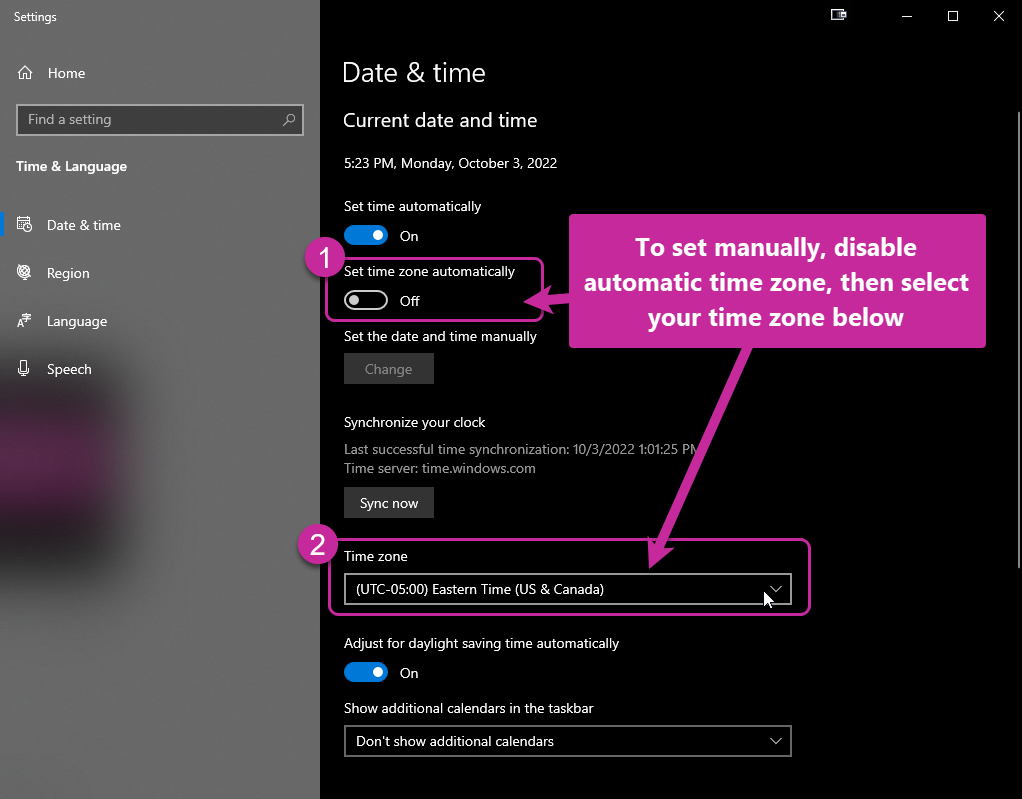Focus the Find a setting search box
This screenshot has height=799, width=1022.
click(x=160, y=120)
